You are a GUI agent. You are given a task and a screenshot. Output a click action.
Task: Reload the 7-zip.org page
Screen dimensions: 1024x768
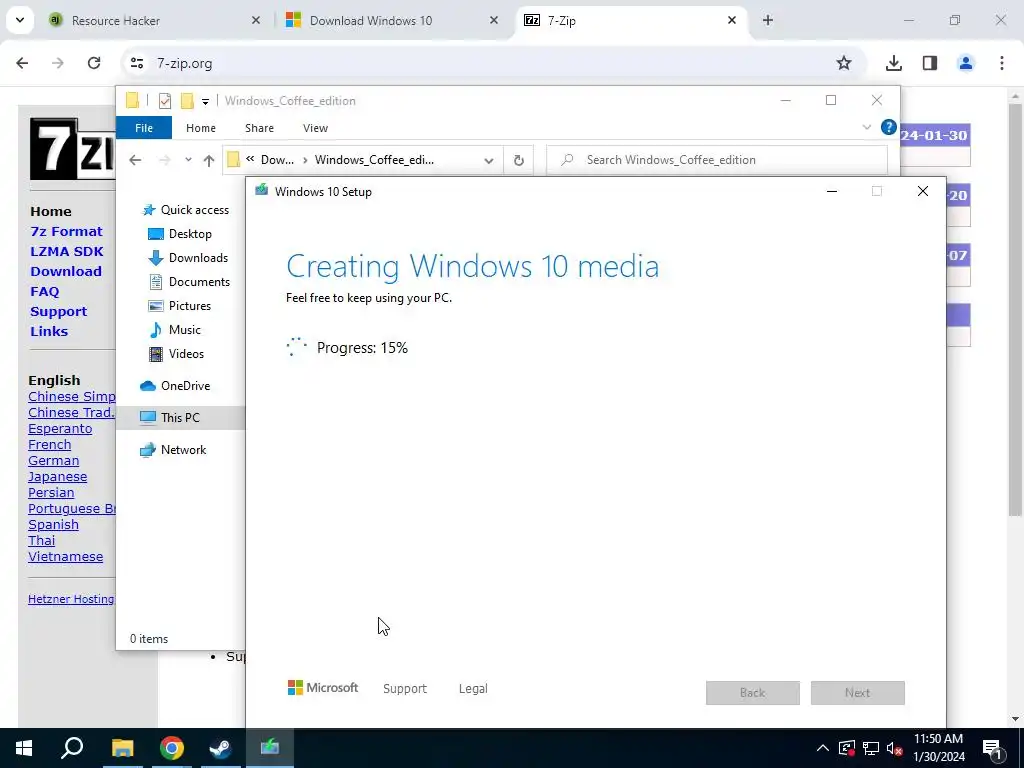[94, 63]
